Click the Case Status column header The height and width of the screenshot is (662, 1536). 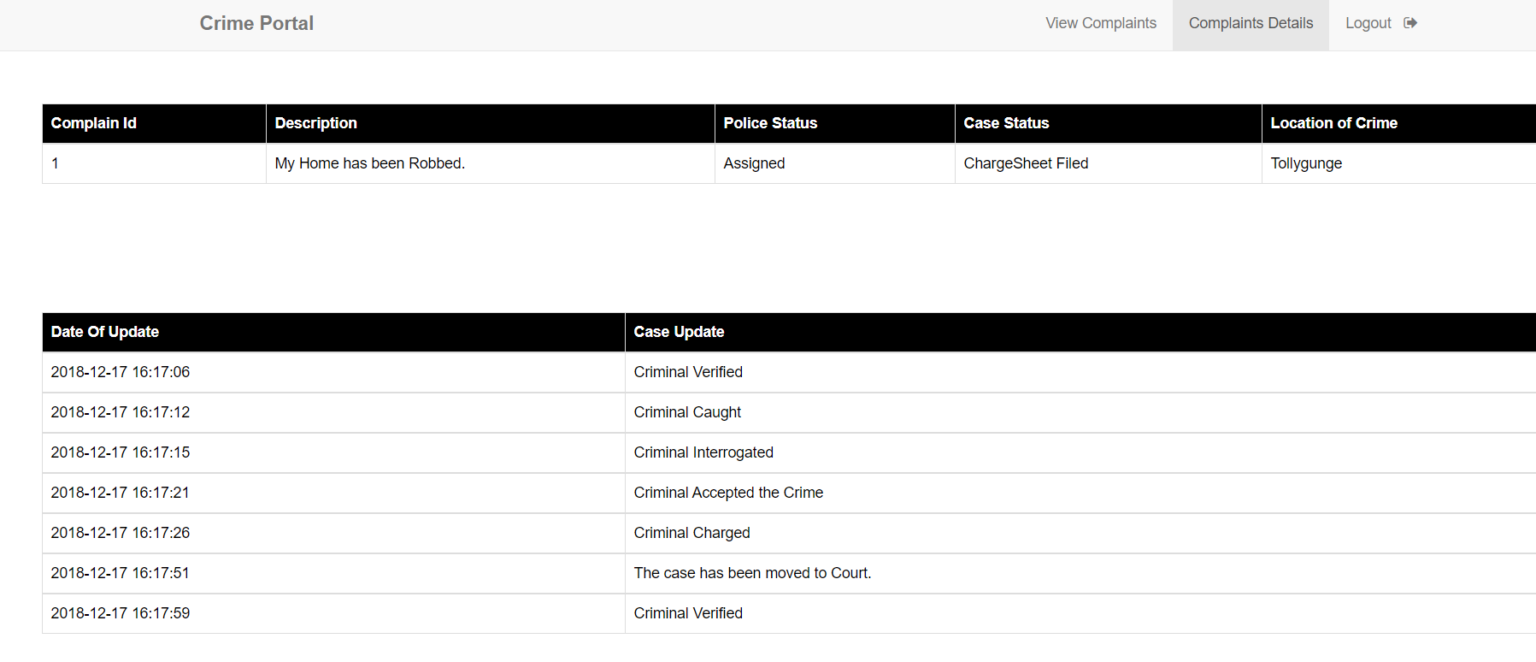[x=1006, y=123]
